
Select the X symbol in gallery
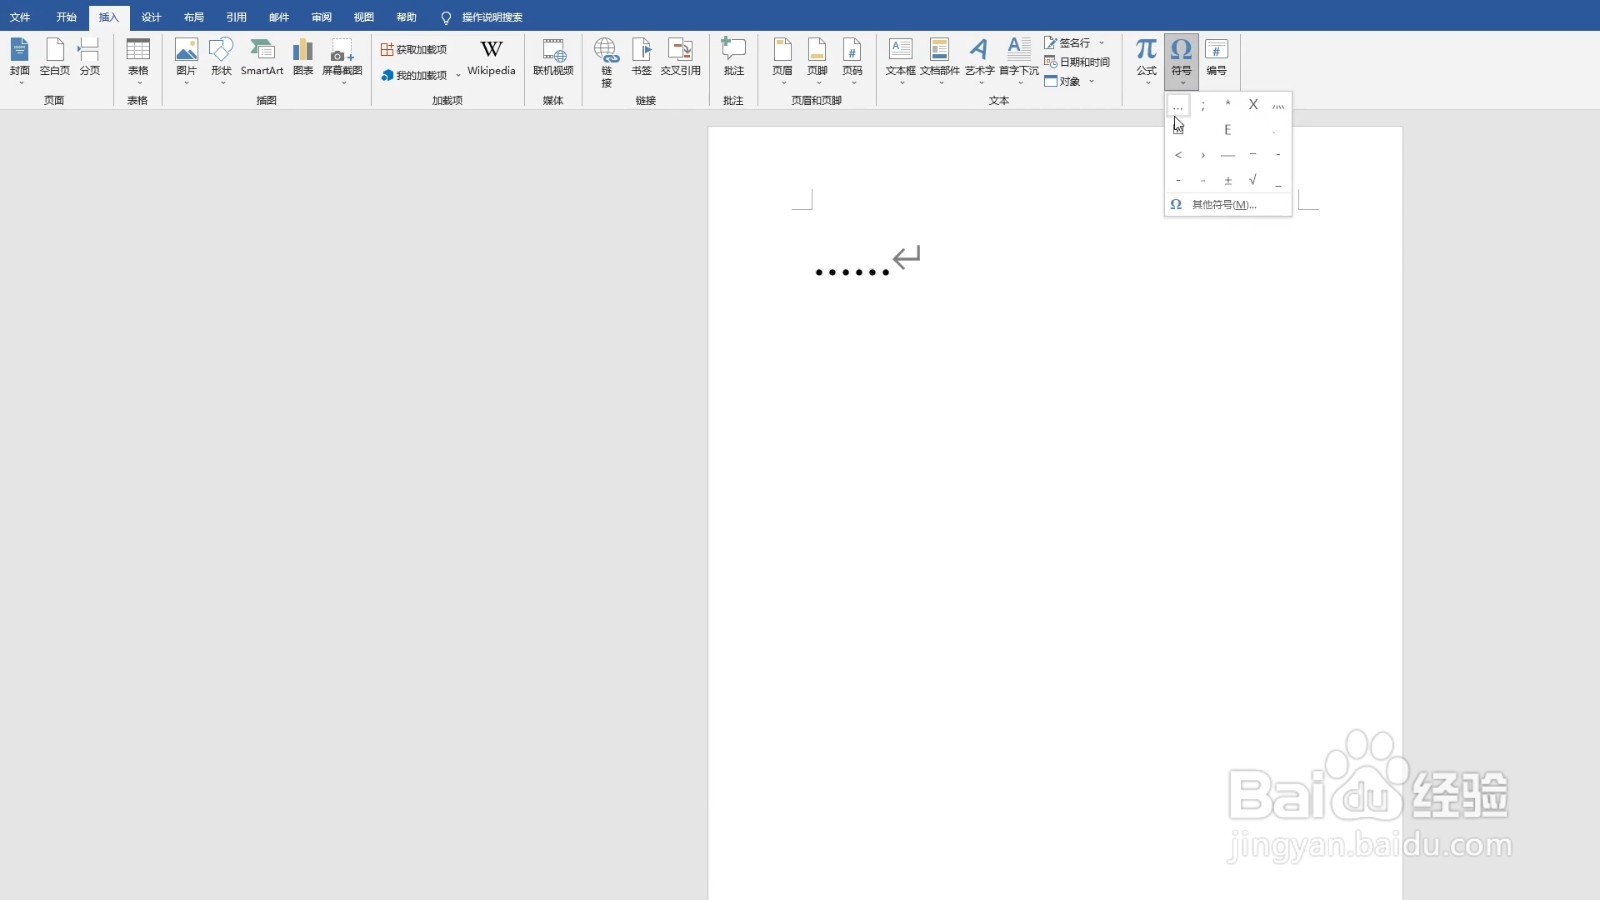coord(1253,105)
